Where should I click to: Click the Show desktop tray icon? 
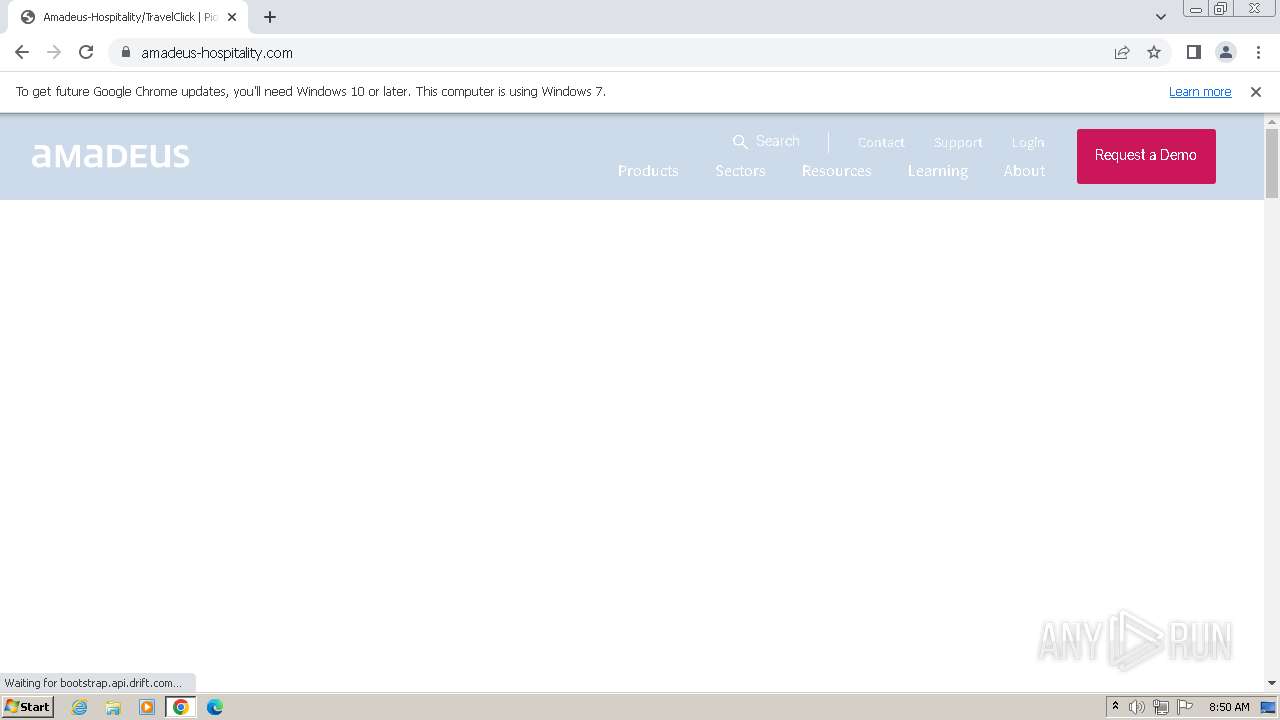coord(1269,707)
